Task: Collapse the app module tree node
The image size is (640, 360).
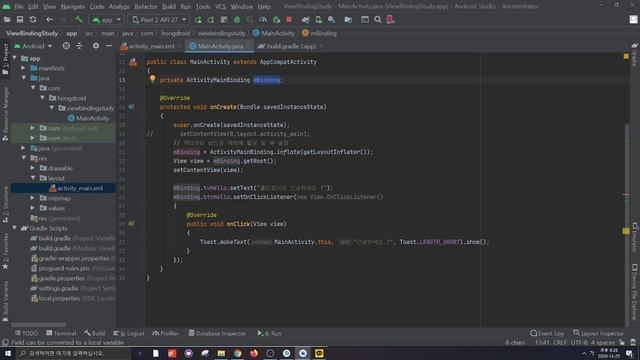Action: 15,58
